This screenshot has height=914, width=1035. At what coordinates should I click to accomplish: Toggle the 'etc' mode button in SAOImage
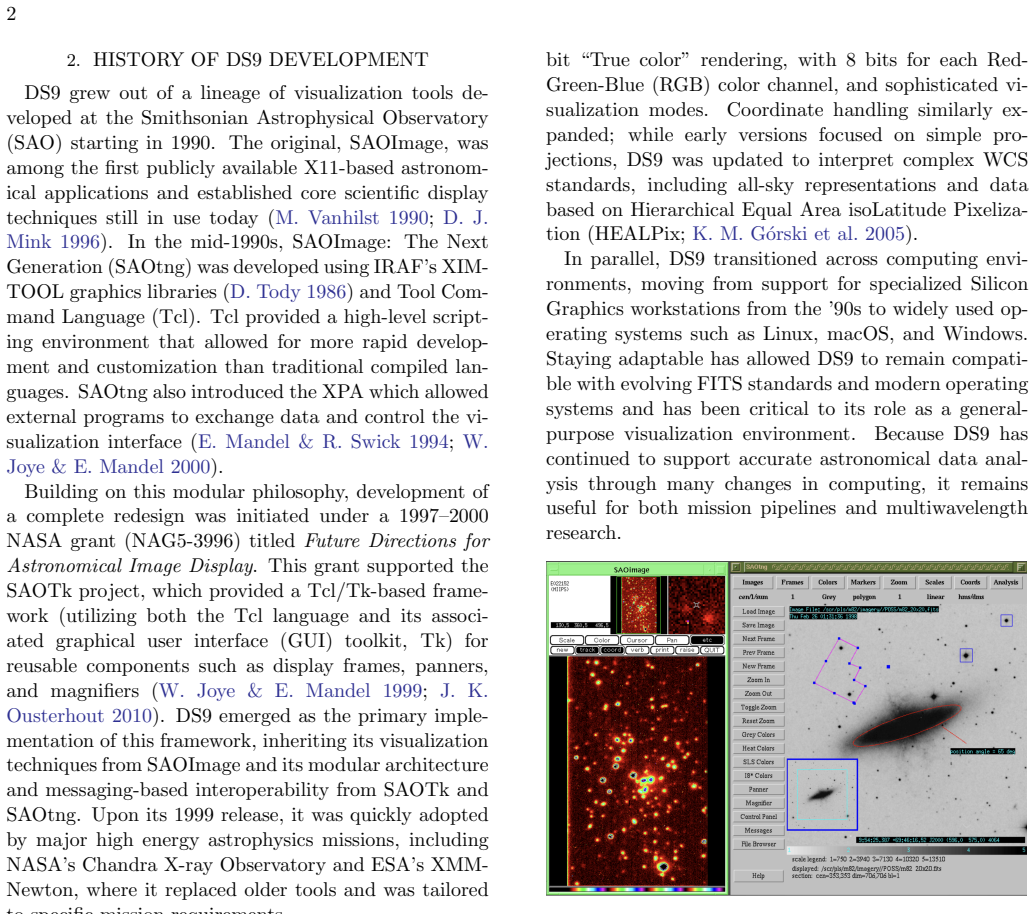tap(707, 640)
